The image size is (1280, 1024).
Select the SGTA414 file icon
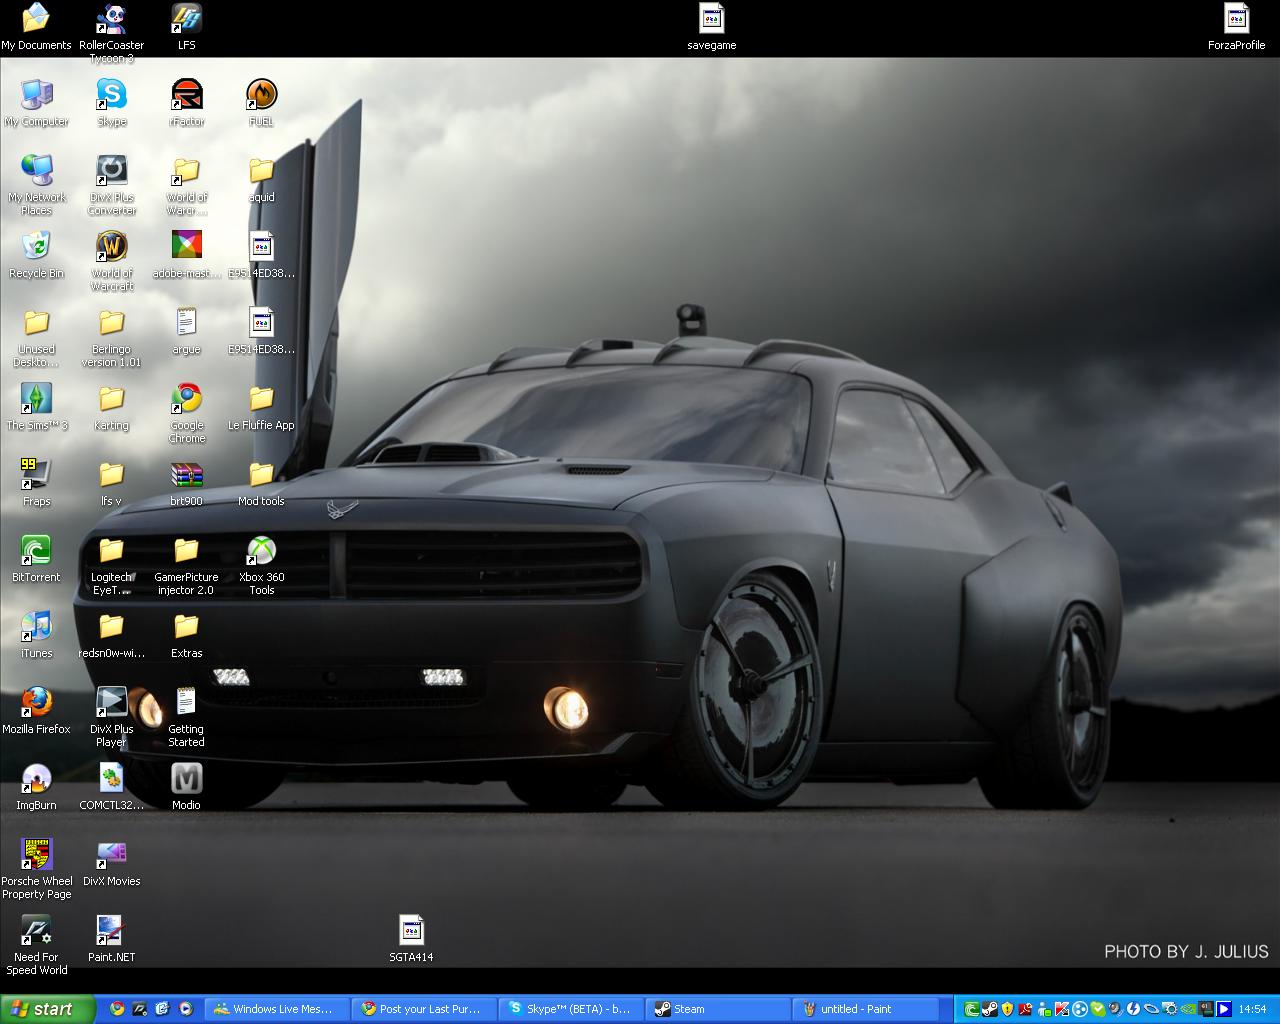coord(411,939)
